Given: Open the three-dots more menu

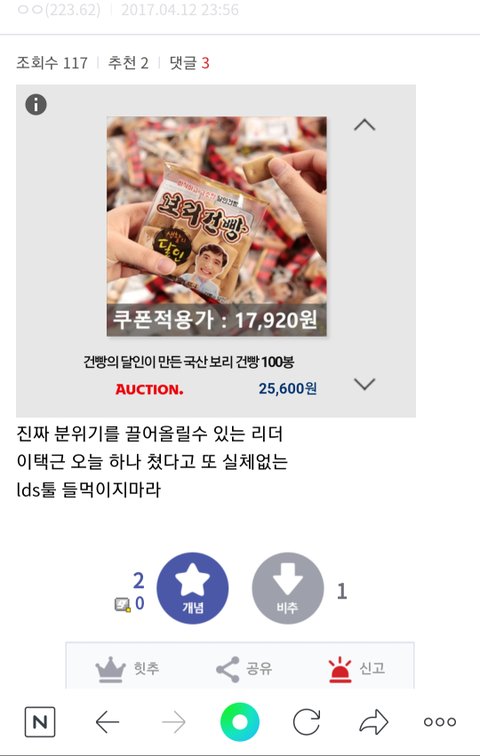Looking at the screenshot, I should pos(440,722).
